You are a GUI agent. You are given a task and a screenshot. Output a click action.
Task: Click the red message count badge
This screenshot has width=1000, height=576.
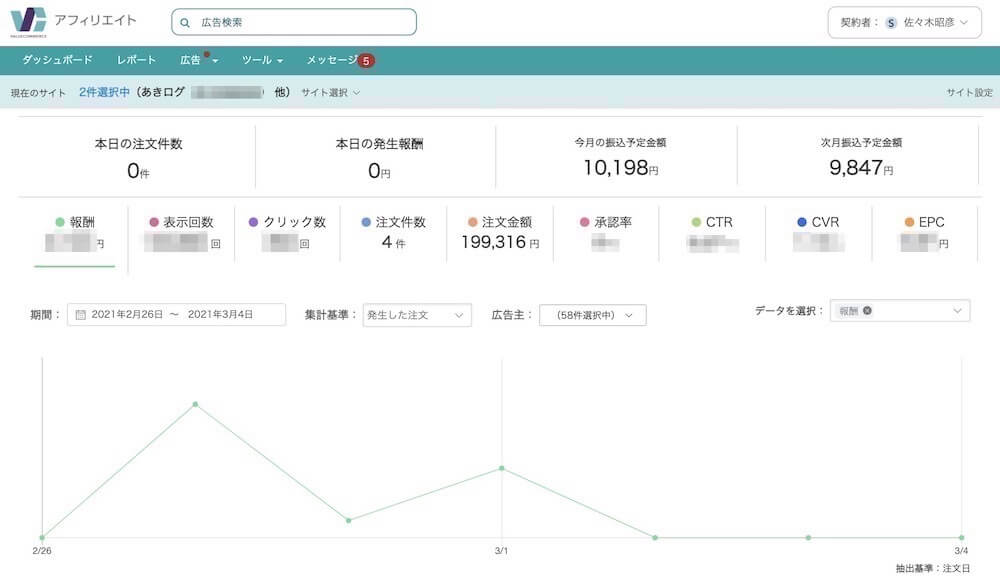pyautogui.click(x=367, y=61)
